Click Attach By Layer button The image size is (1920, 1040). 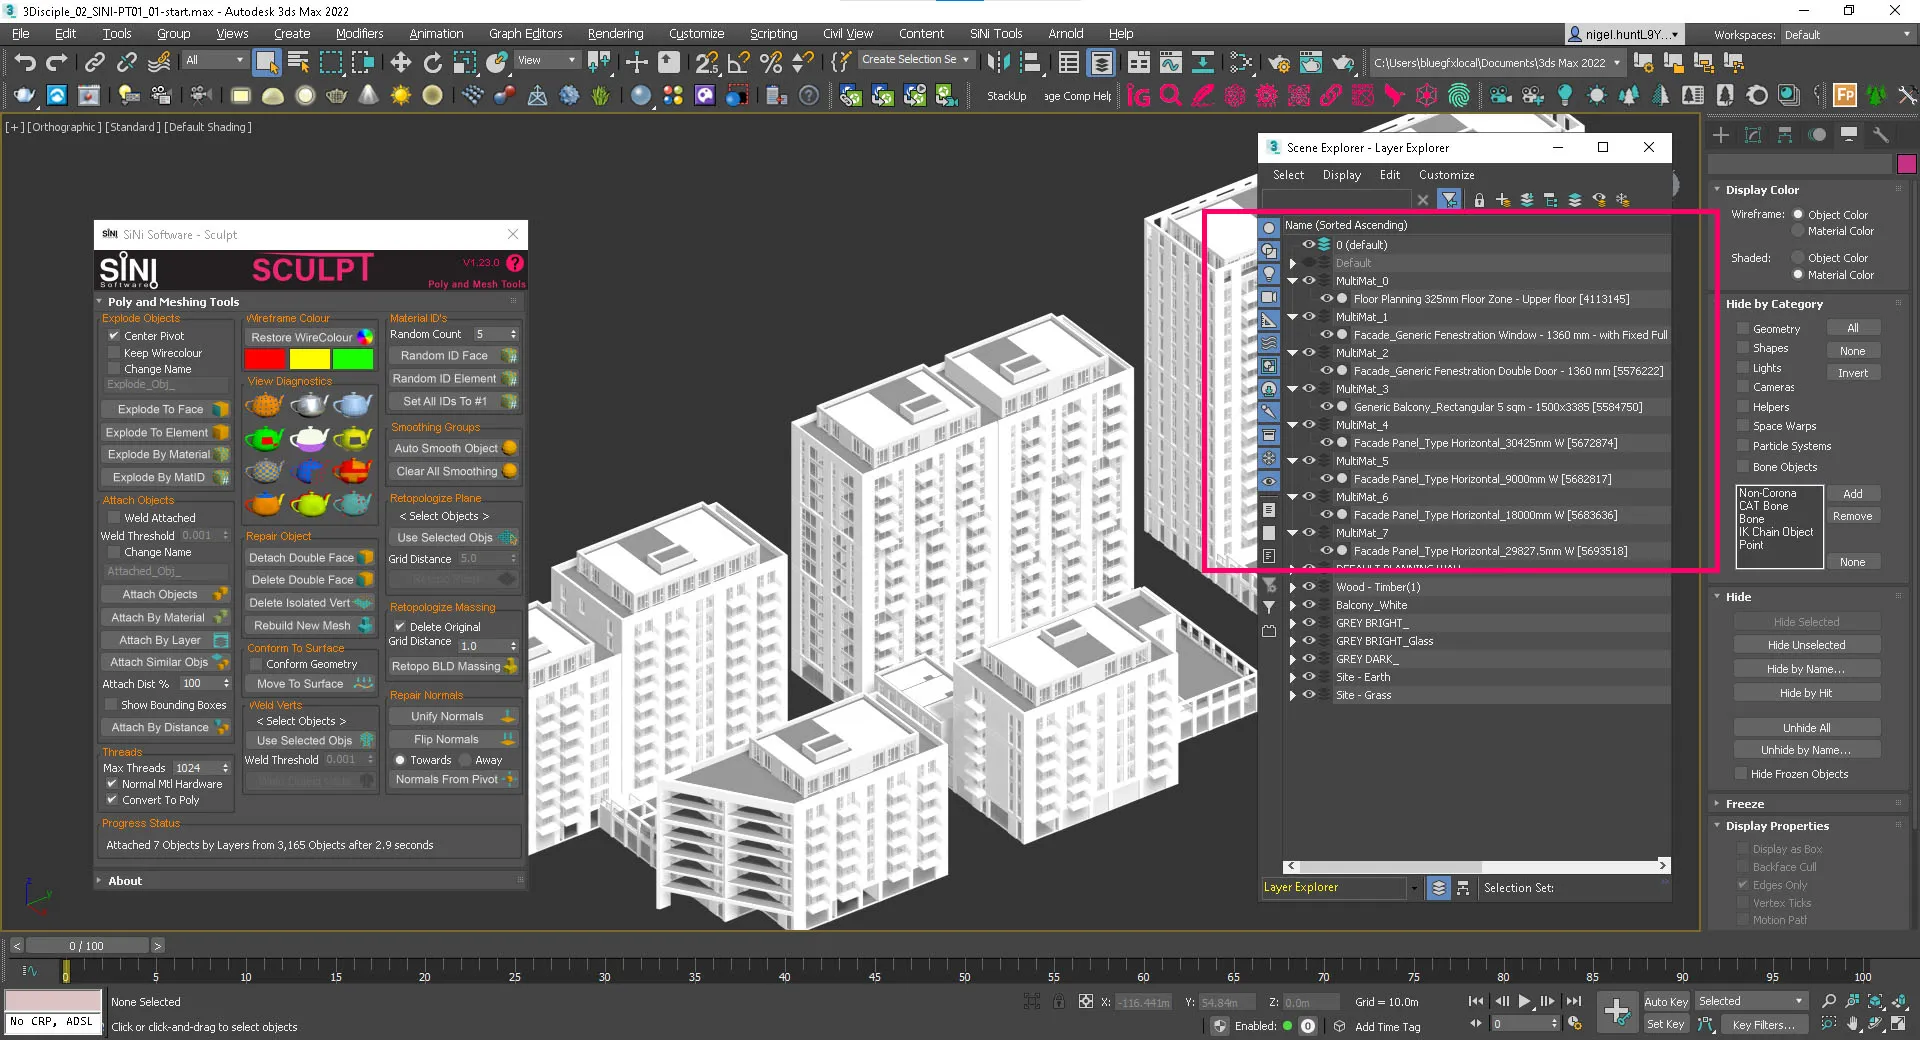tap(166, 640)
